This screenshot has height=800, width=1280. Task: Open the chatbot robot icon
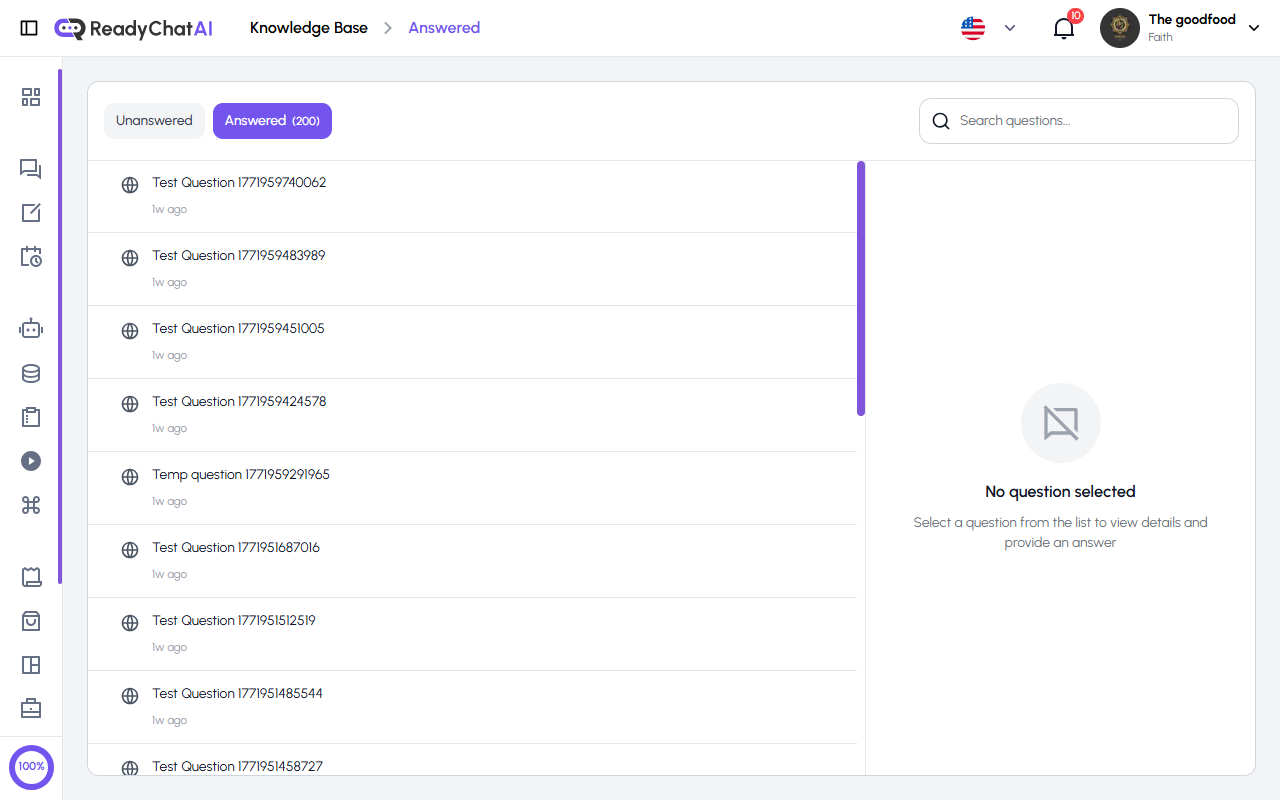[30, 328]
